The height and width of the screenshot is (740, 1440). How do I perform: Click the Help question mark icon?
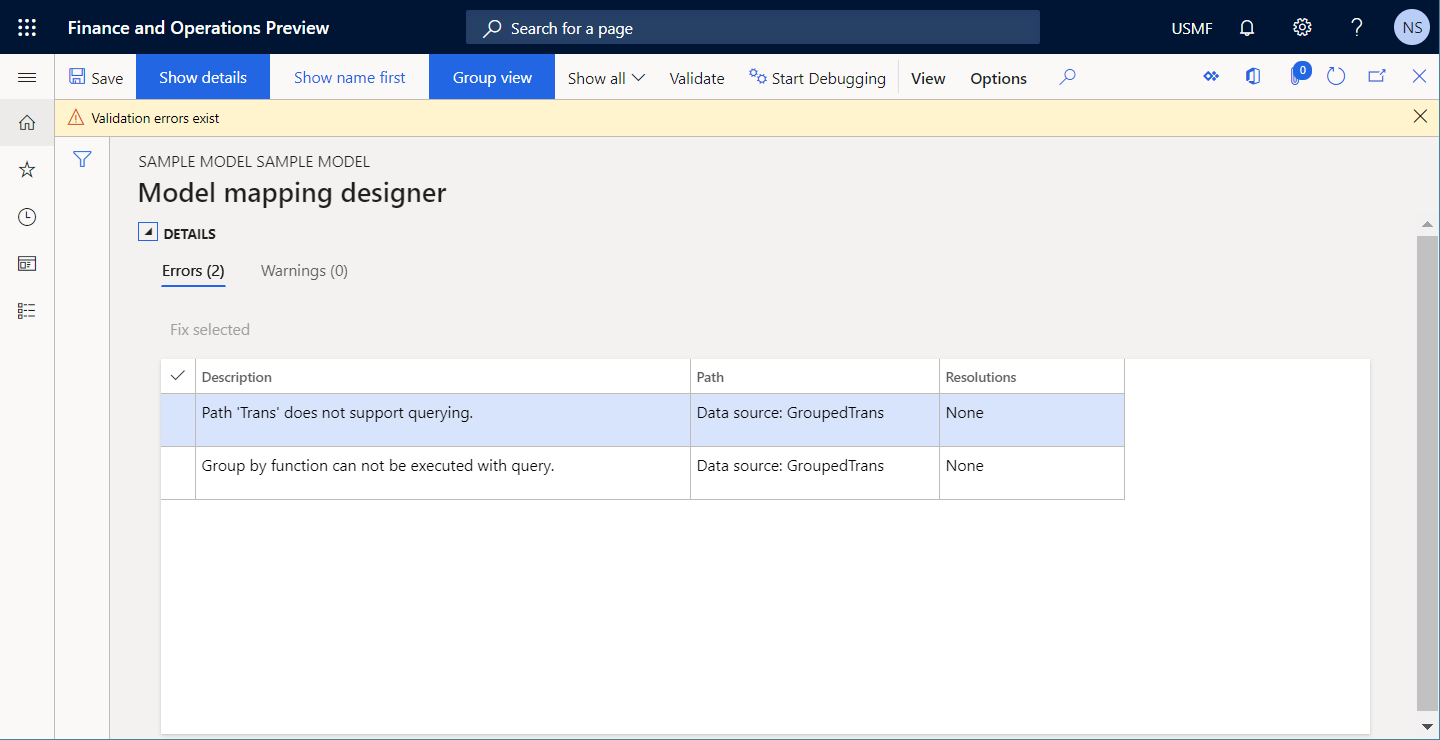(1356, 27)
